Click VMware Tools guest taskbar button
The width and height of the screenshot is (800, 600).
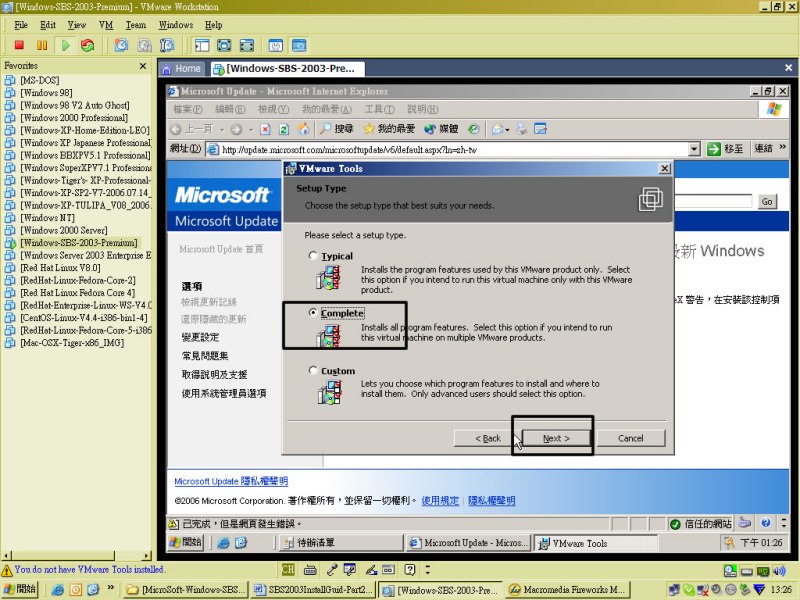pos(595,543)
